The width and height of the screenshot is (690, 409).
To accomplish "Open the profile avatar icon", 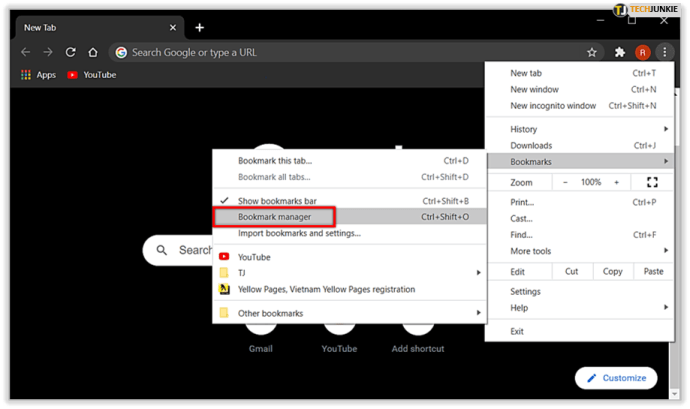I will tap(642, 53).
